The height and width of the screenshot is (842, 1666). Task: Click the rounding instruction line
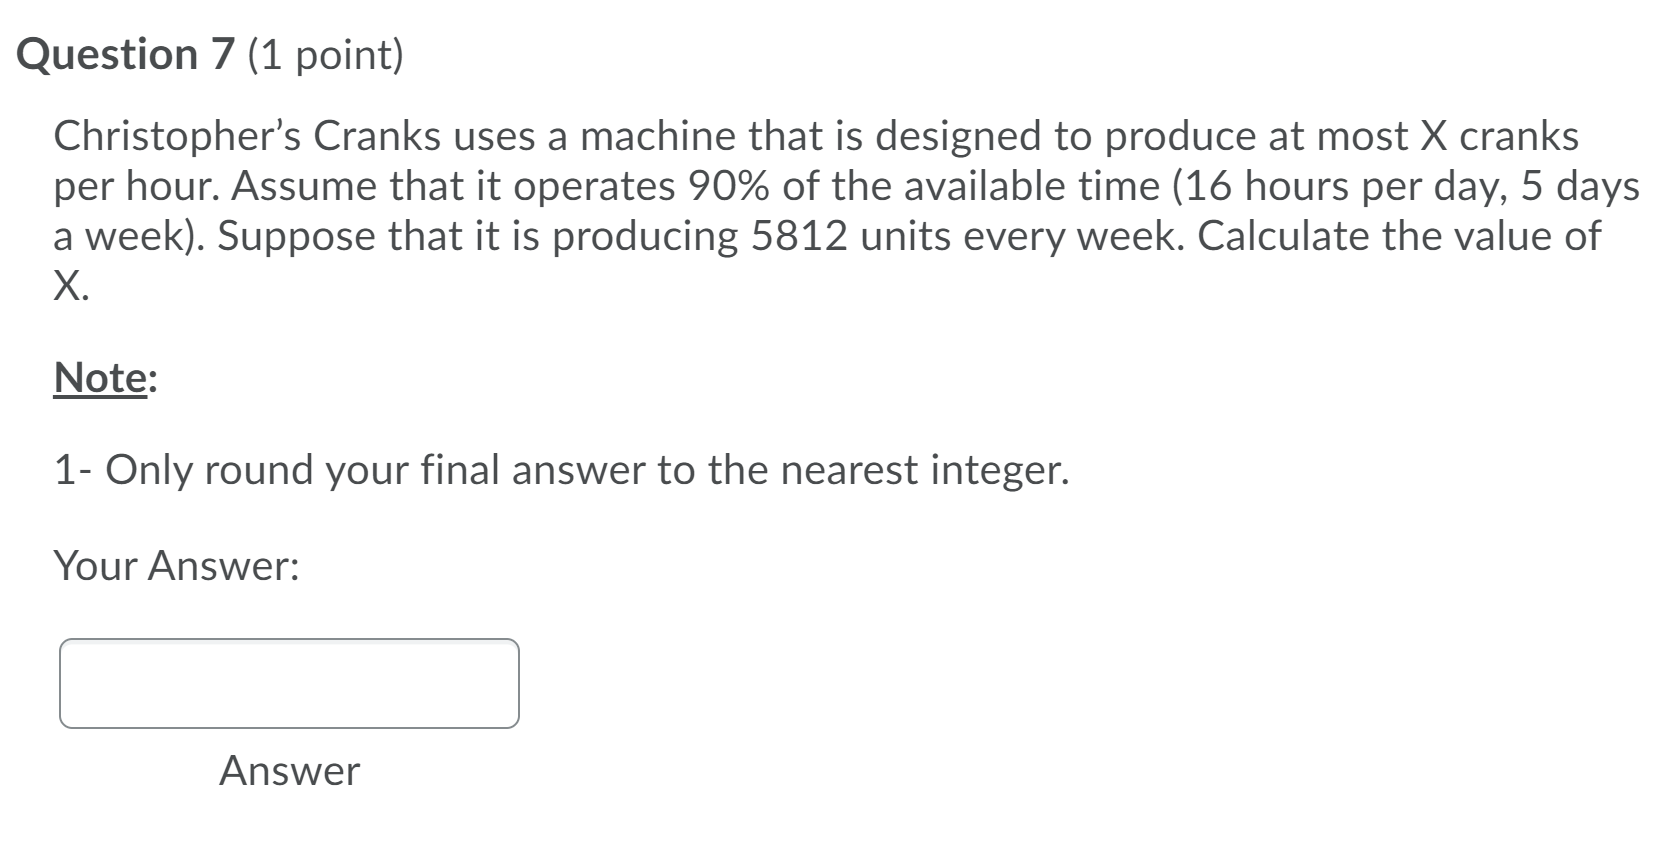[560, 469]
